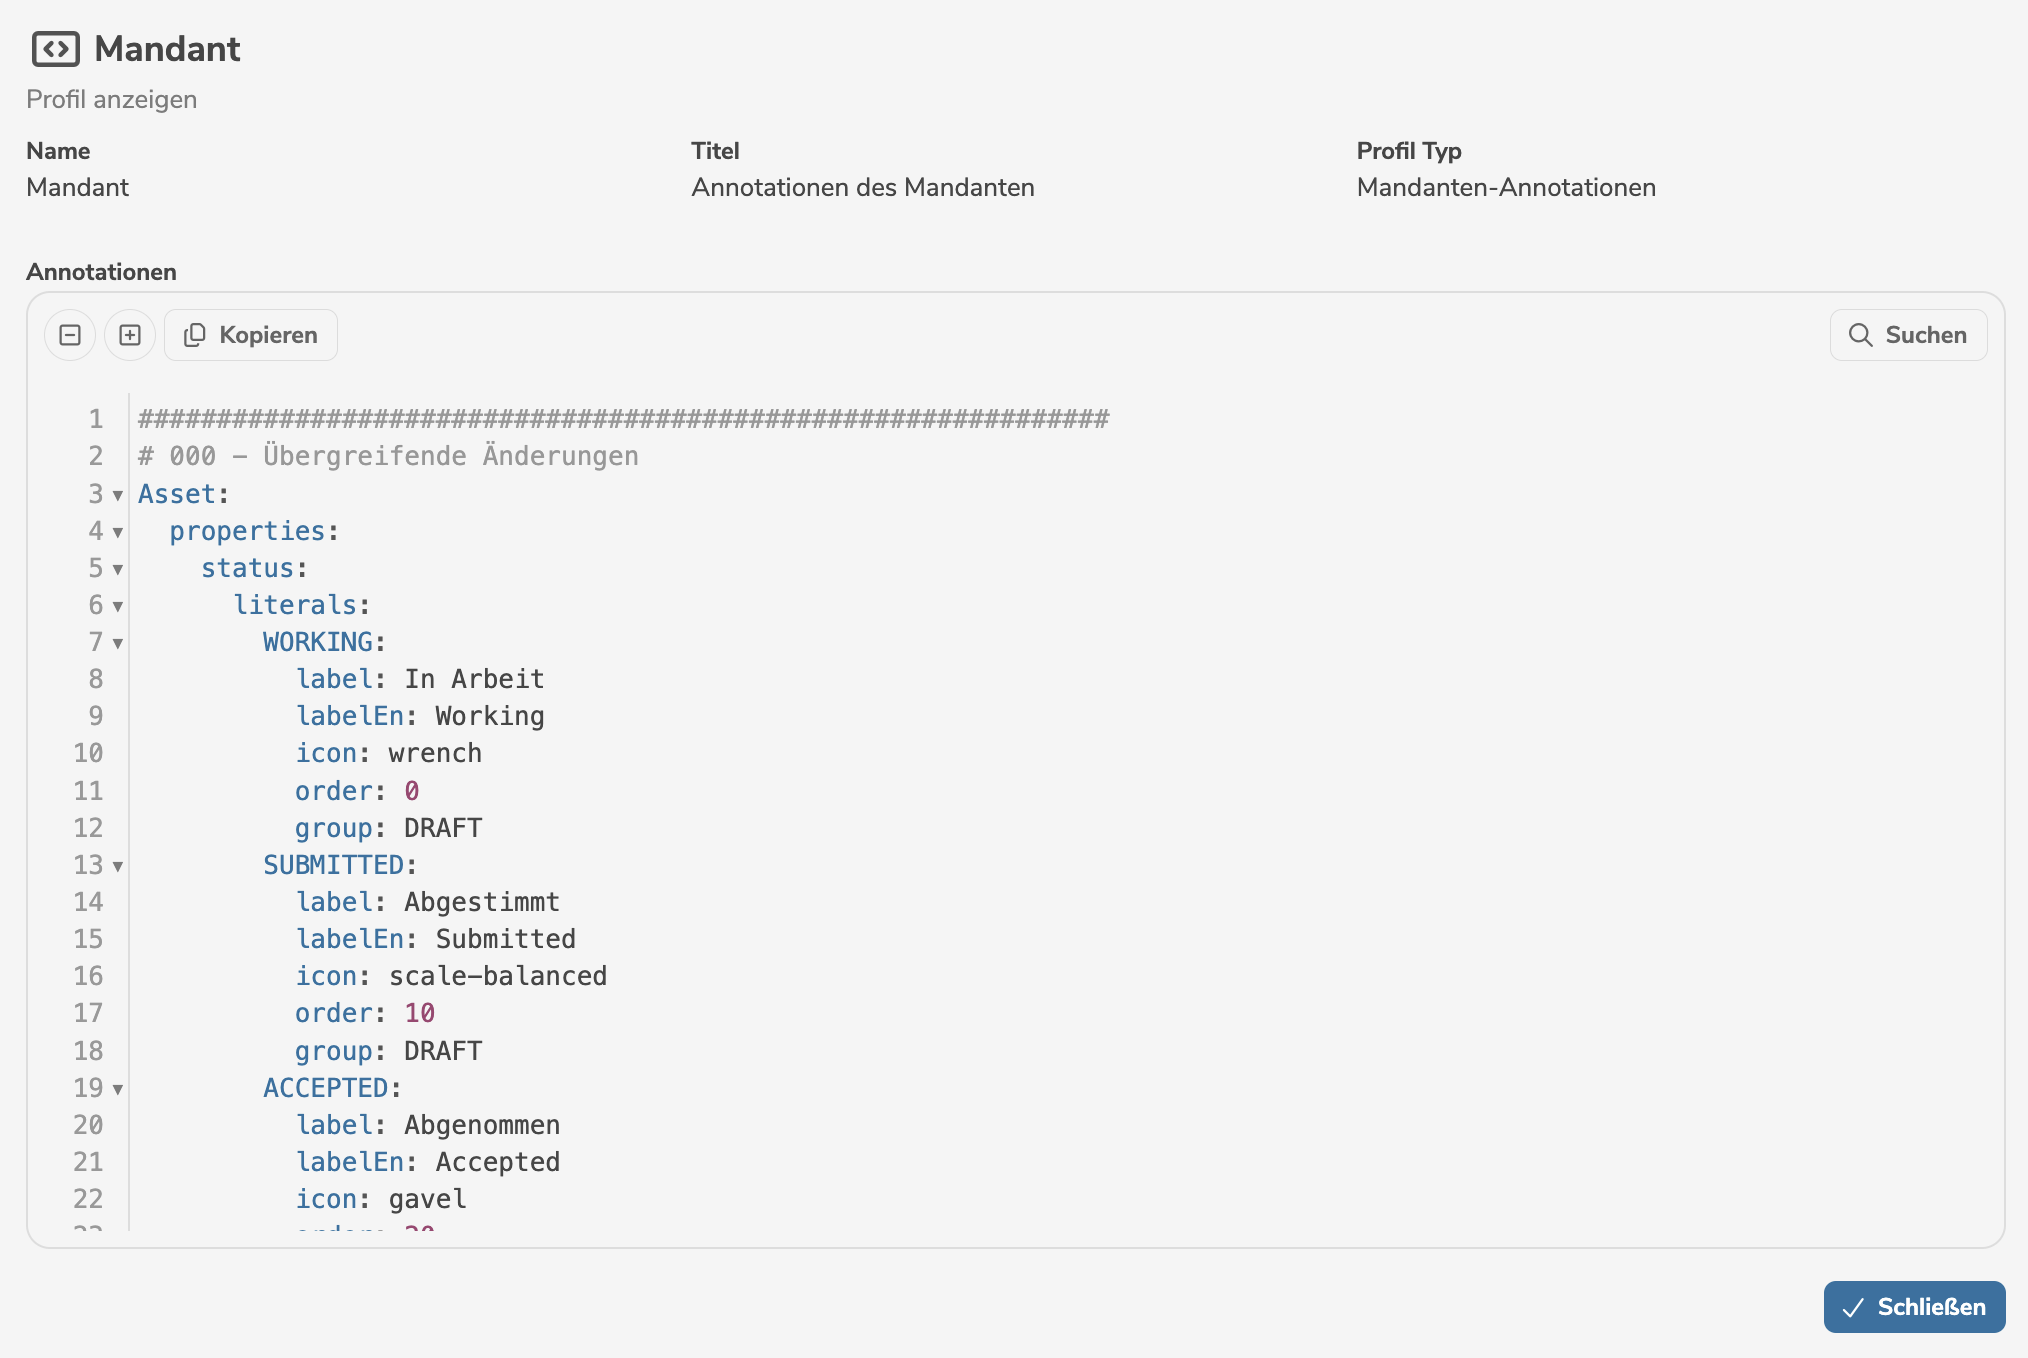Click the checkmark icon on Schließen

[x=1853, y=1308]
